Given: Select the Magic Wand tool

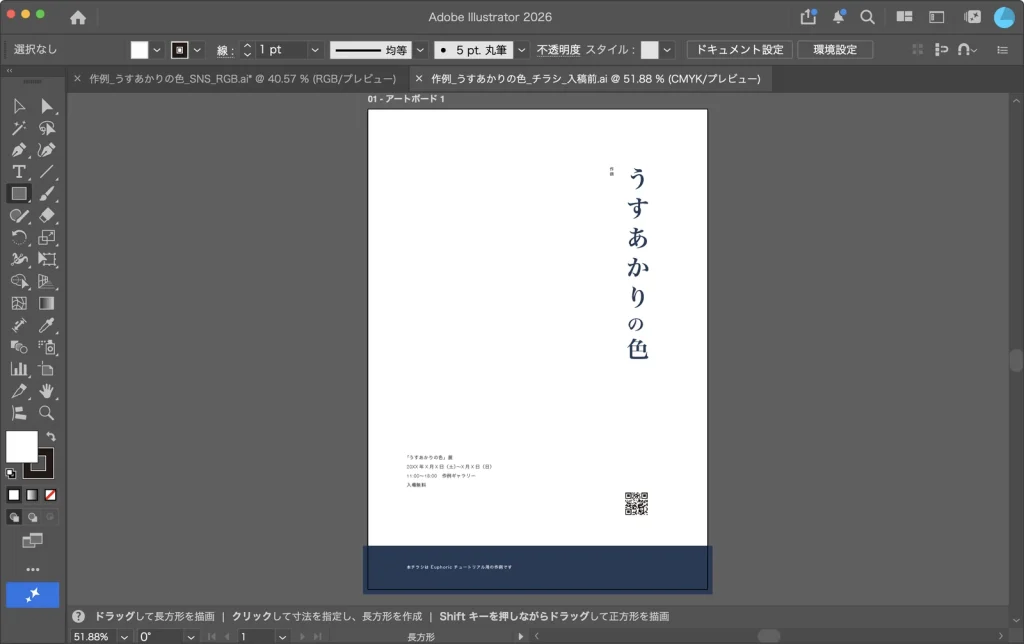Looking at the screenshot, I should (19, 128).
